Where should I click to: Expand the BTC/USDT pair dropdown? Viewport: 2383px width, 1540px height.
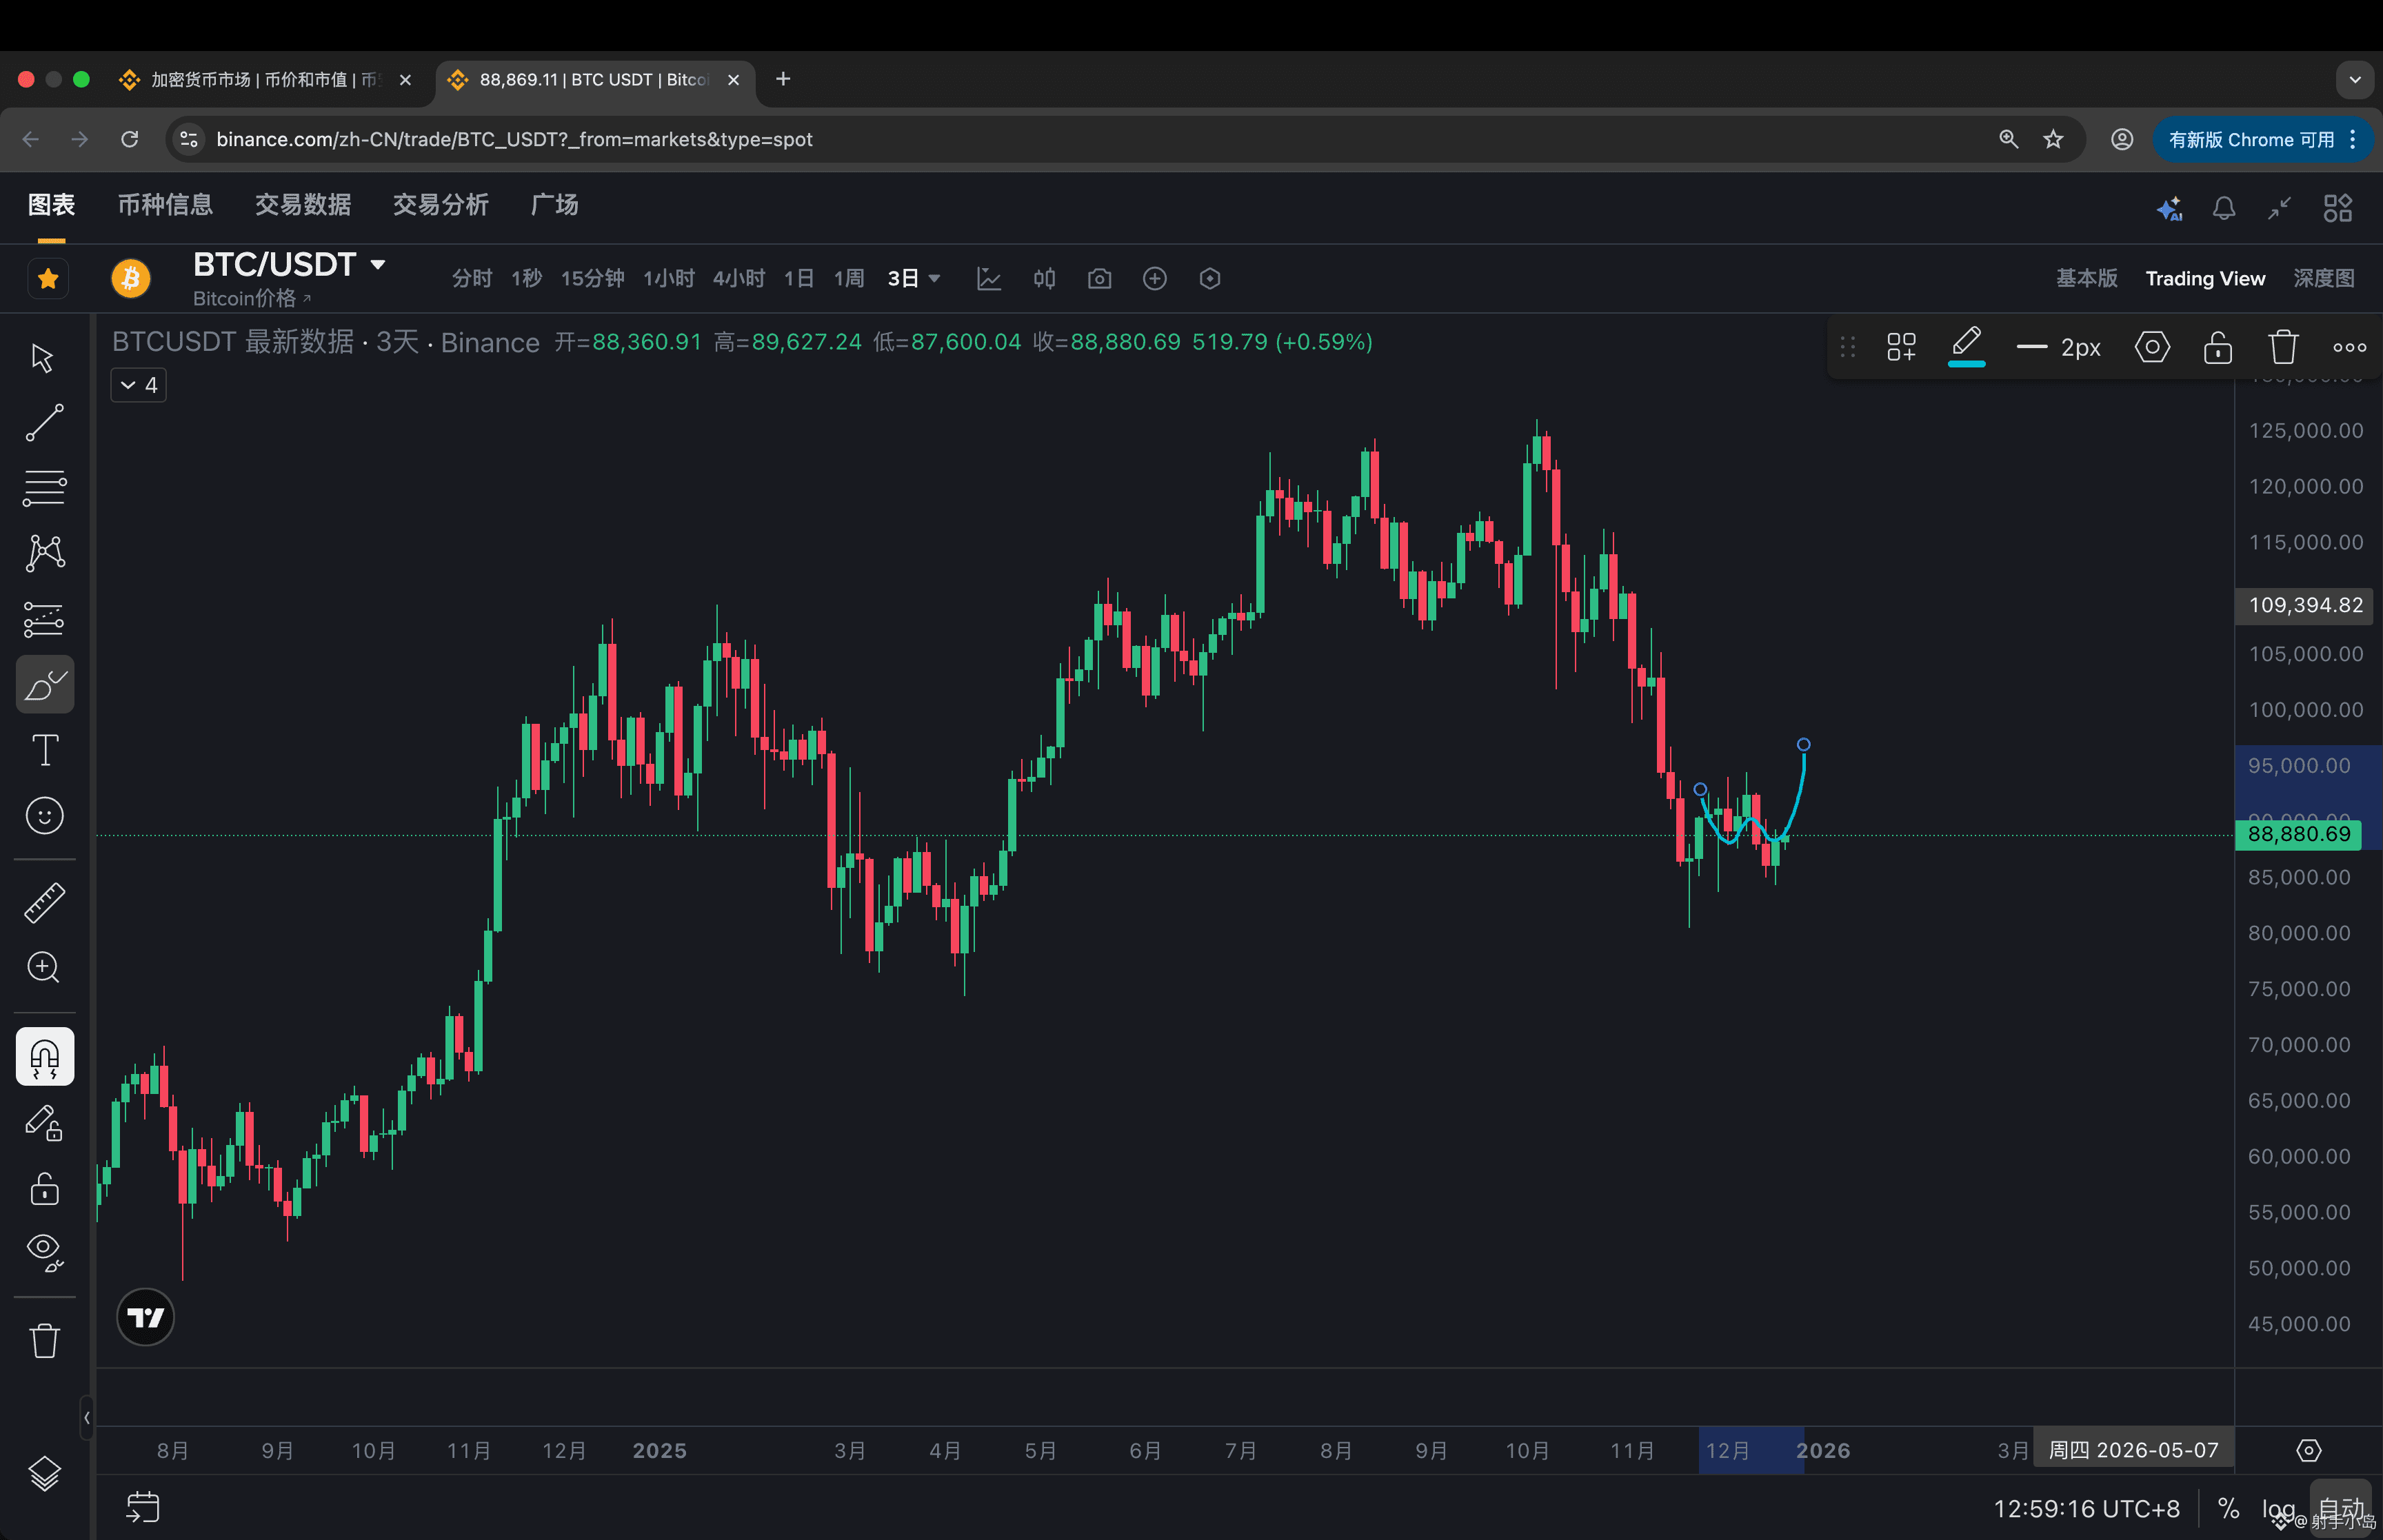click(x=378, y=265)
